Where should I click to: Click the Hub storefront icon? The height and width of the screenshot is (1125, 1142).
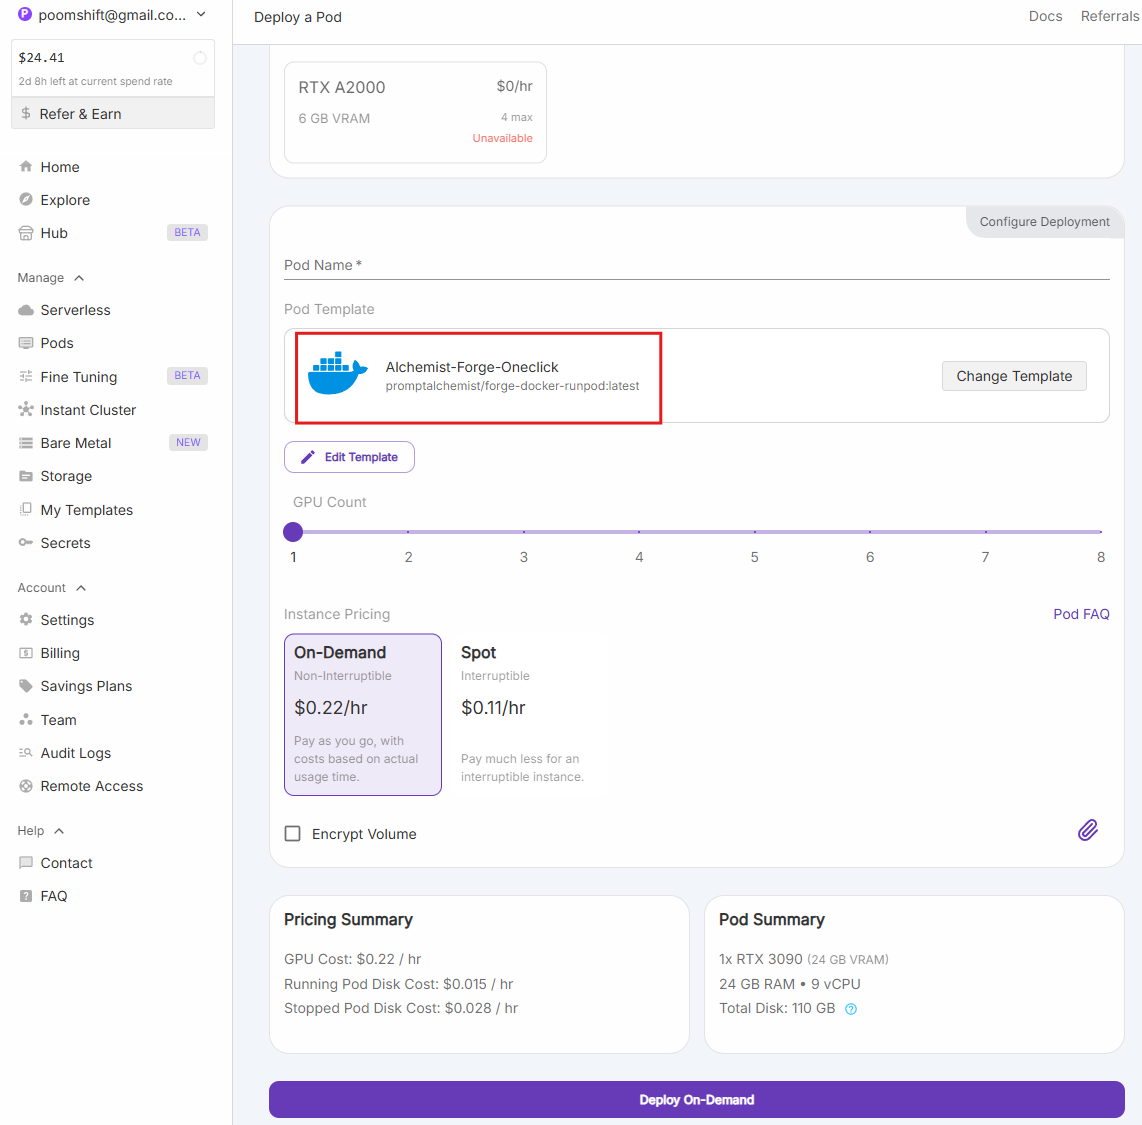pos(26,233)
